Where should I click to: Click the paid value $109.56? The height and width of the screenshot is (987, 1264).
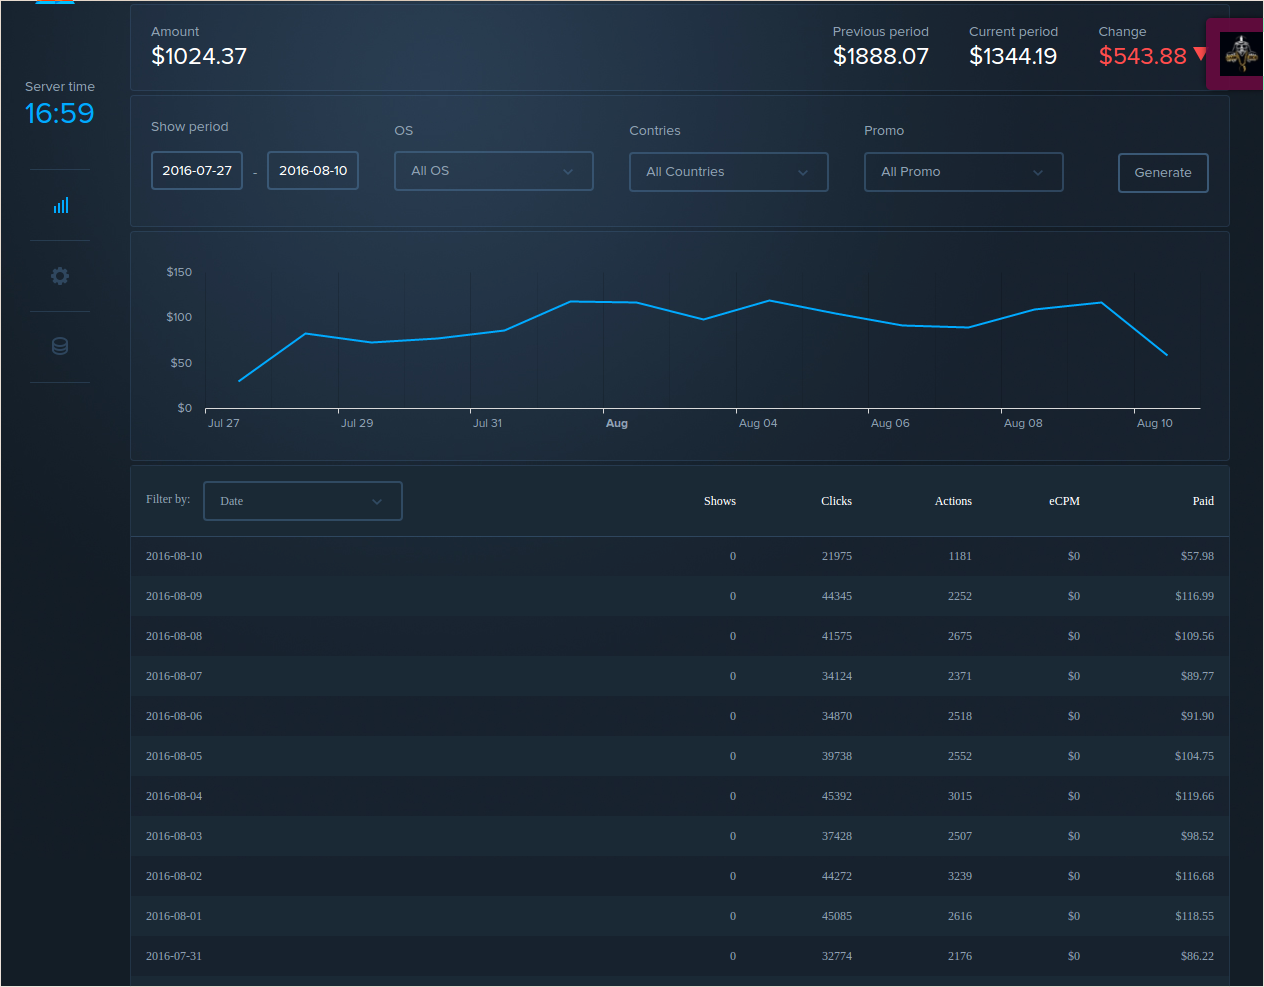click(1194, 636)
